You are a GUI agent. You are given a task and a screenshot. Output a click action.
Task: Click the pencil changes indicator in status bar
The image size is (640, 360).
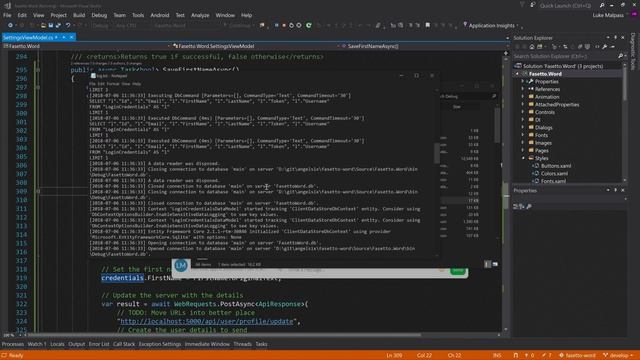[546, 355]
